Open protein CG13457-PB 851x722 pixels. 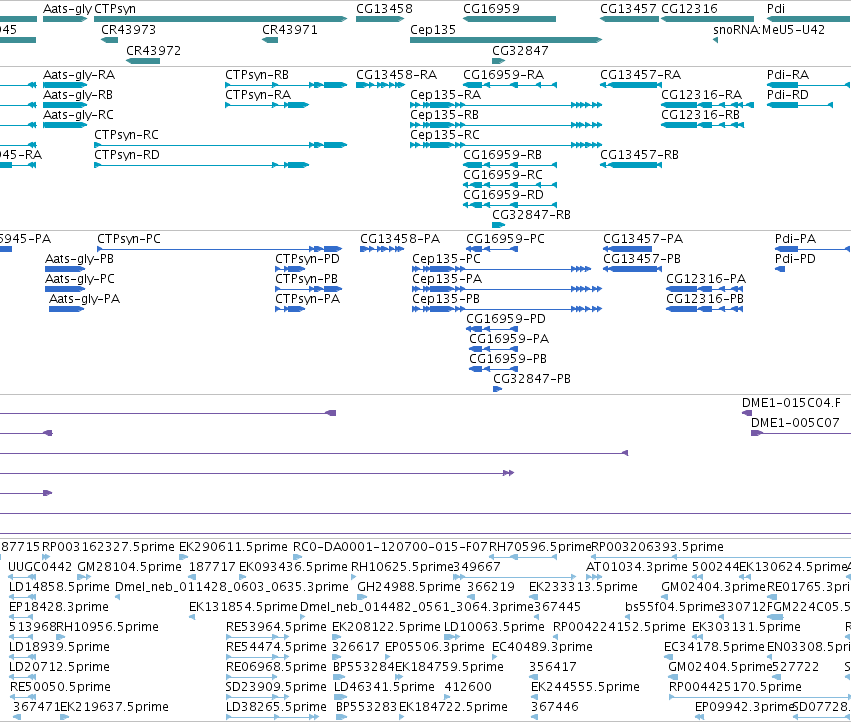click(x=632, y=269)
